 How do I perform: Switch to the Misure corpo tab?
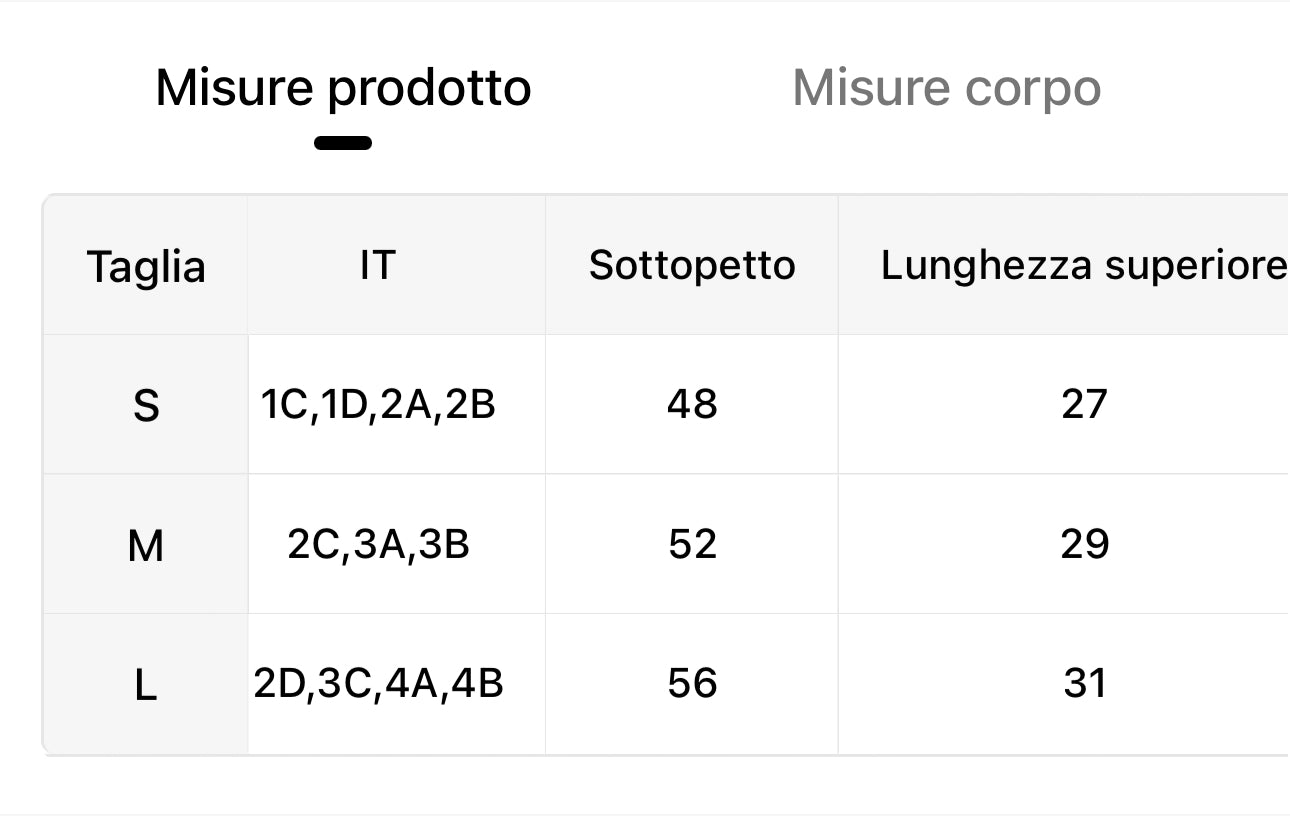pos(946,88)
